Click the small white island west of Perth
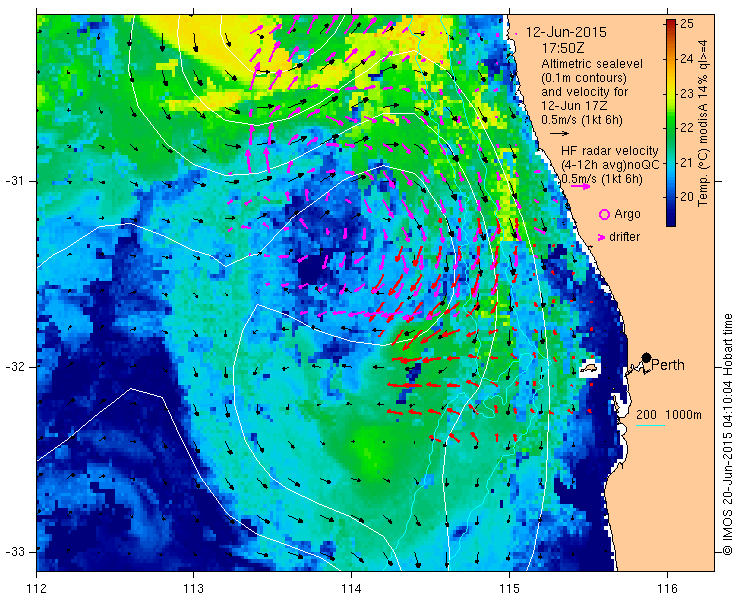 tap(589, 368)
